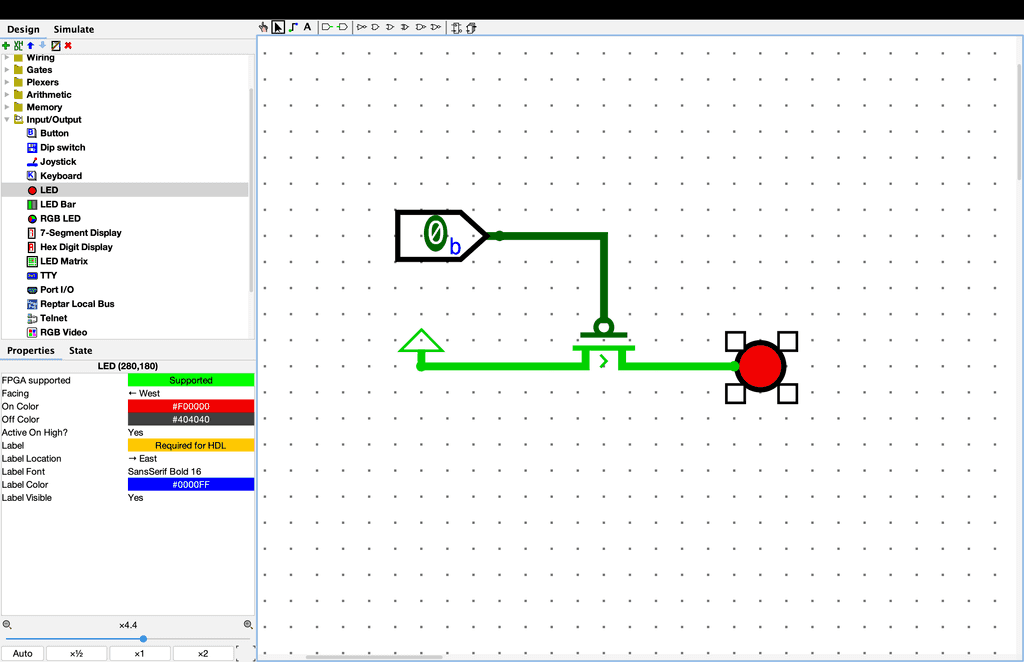
Task: Open the Facing dropdown showing West
Action: tap(190, 394)
